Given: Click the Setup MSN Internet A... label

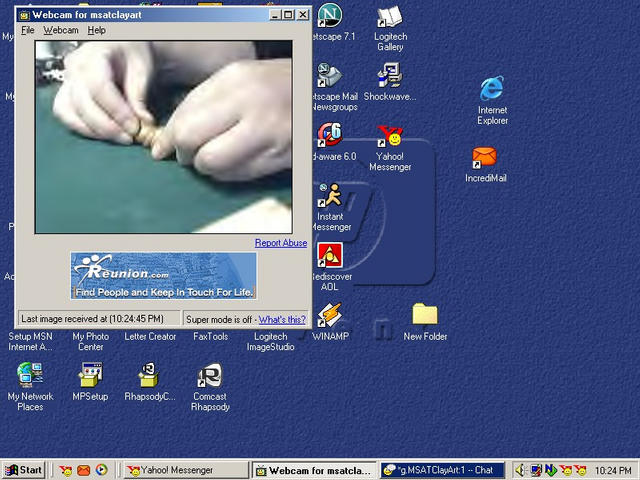Looking at the screenshot, I should (x=31, y=342).
